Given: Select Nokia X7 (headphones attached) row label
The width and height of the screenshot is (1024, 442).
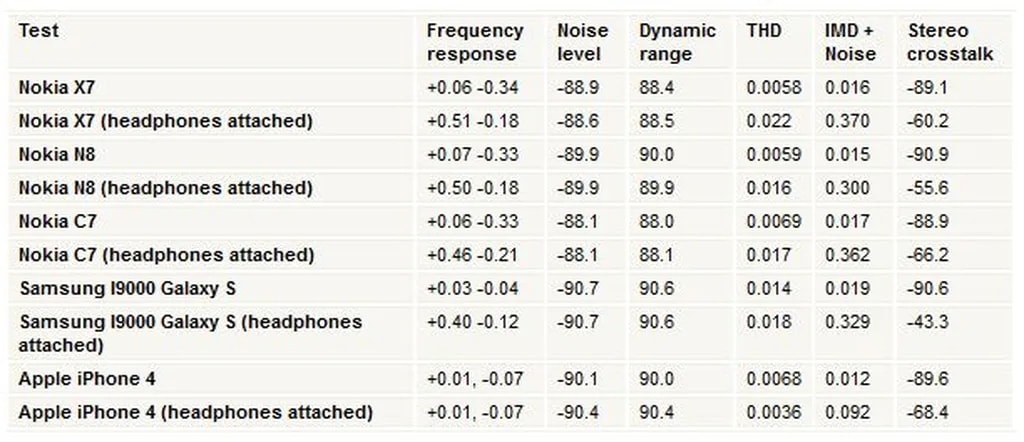Looking at the screenshot, I should [165, 121].
